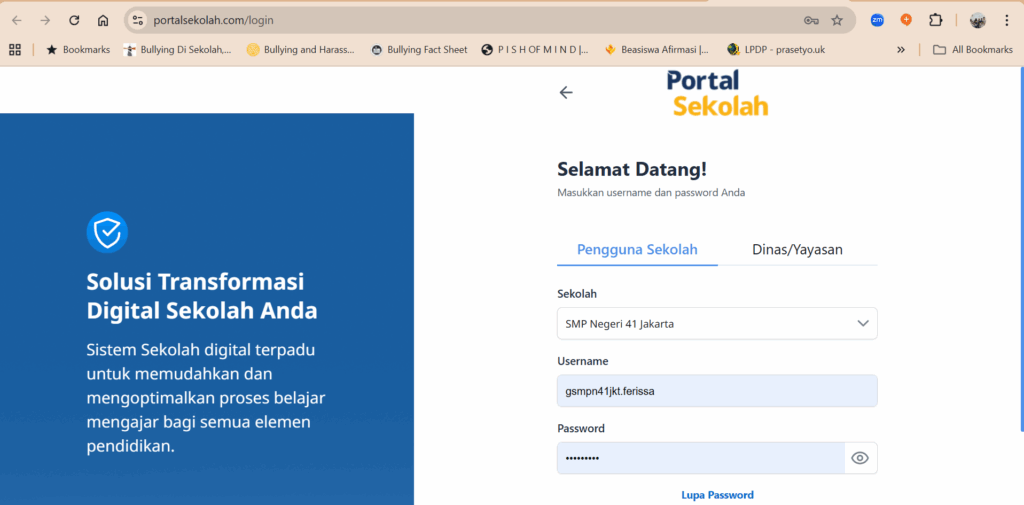Switch to the Dinas/Yayasan tab

[797, 250]
